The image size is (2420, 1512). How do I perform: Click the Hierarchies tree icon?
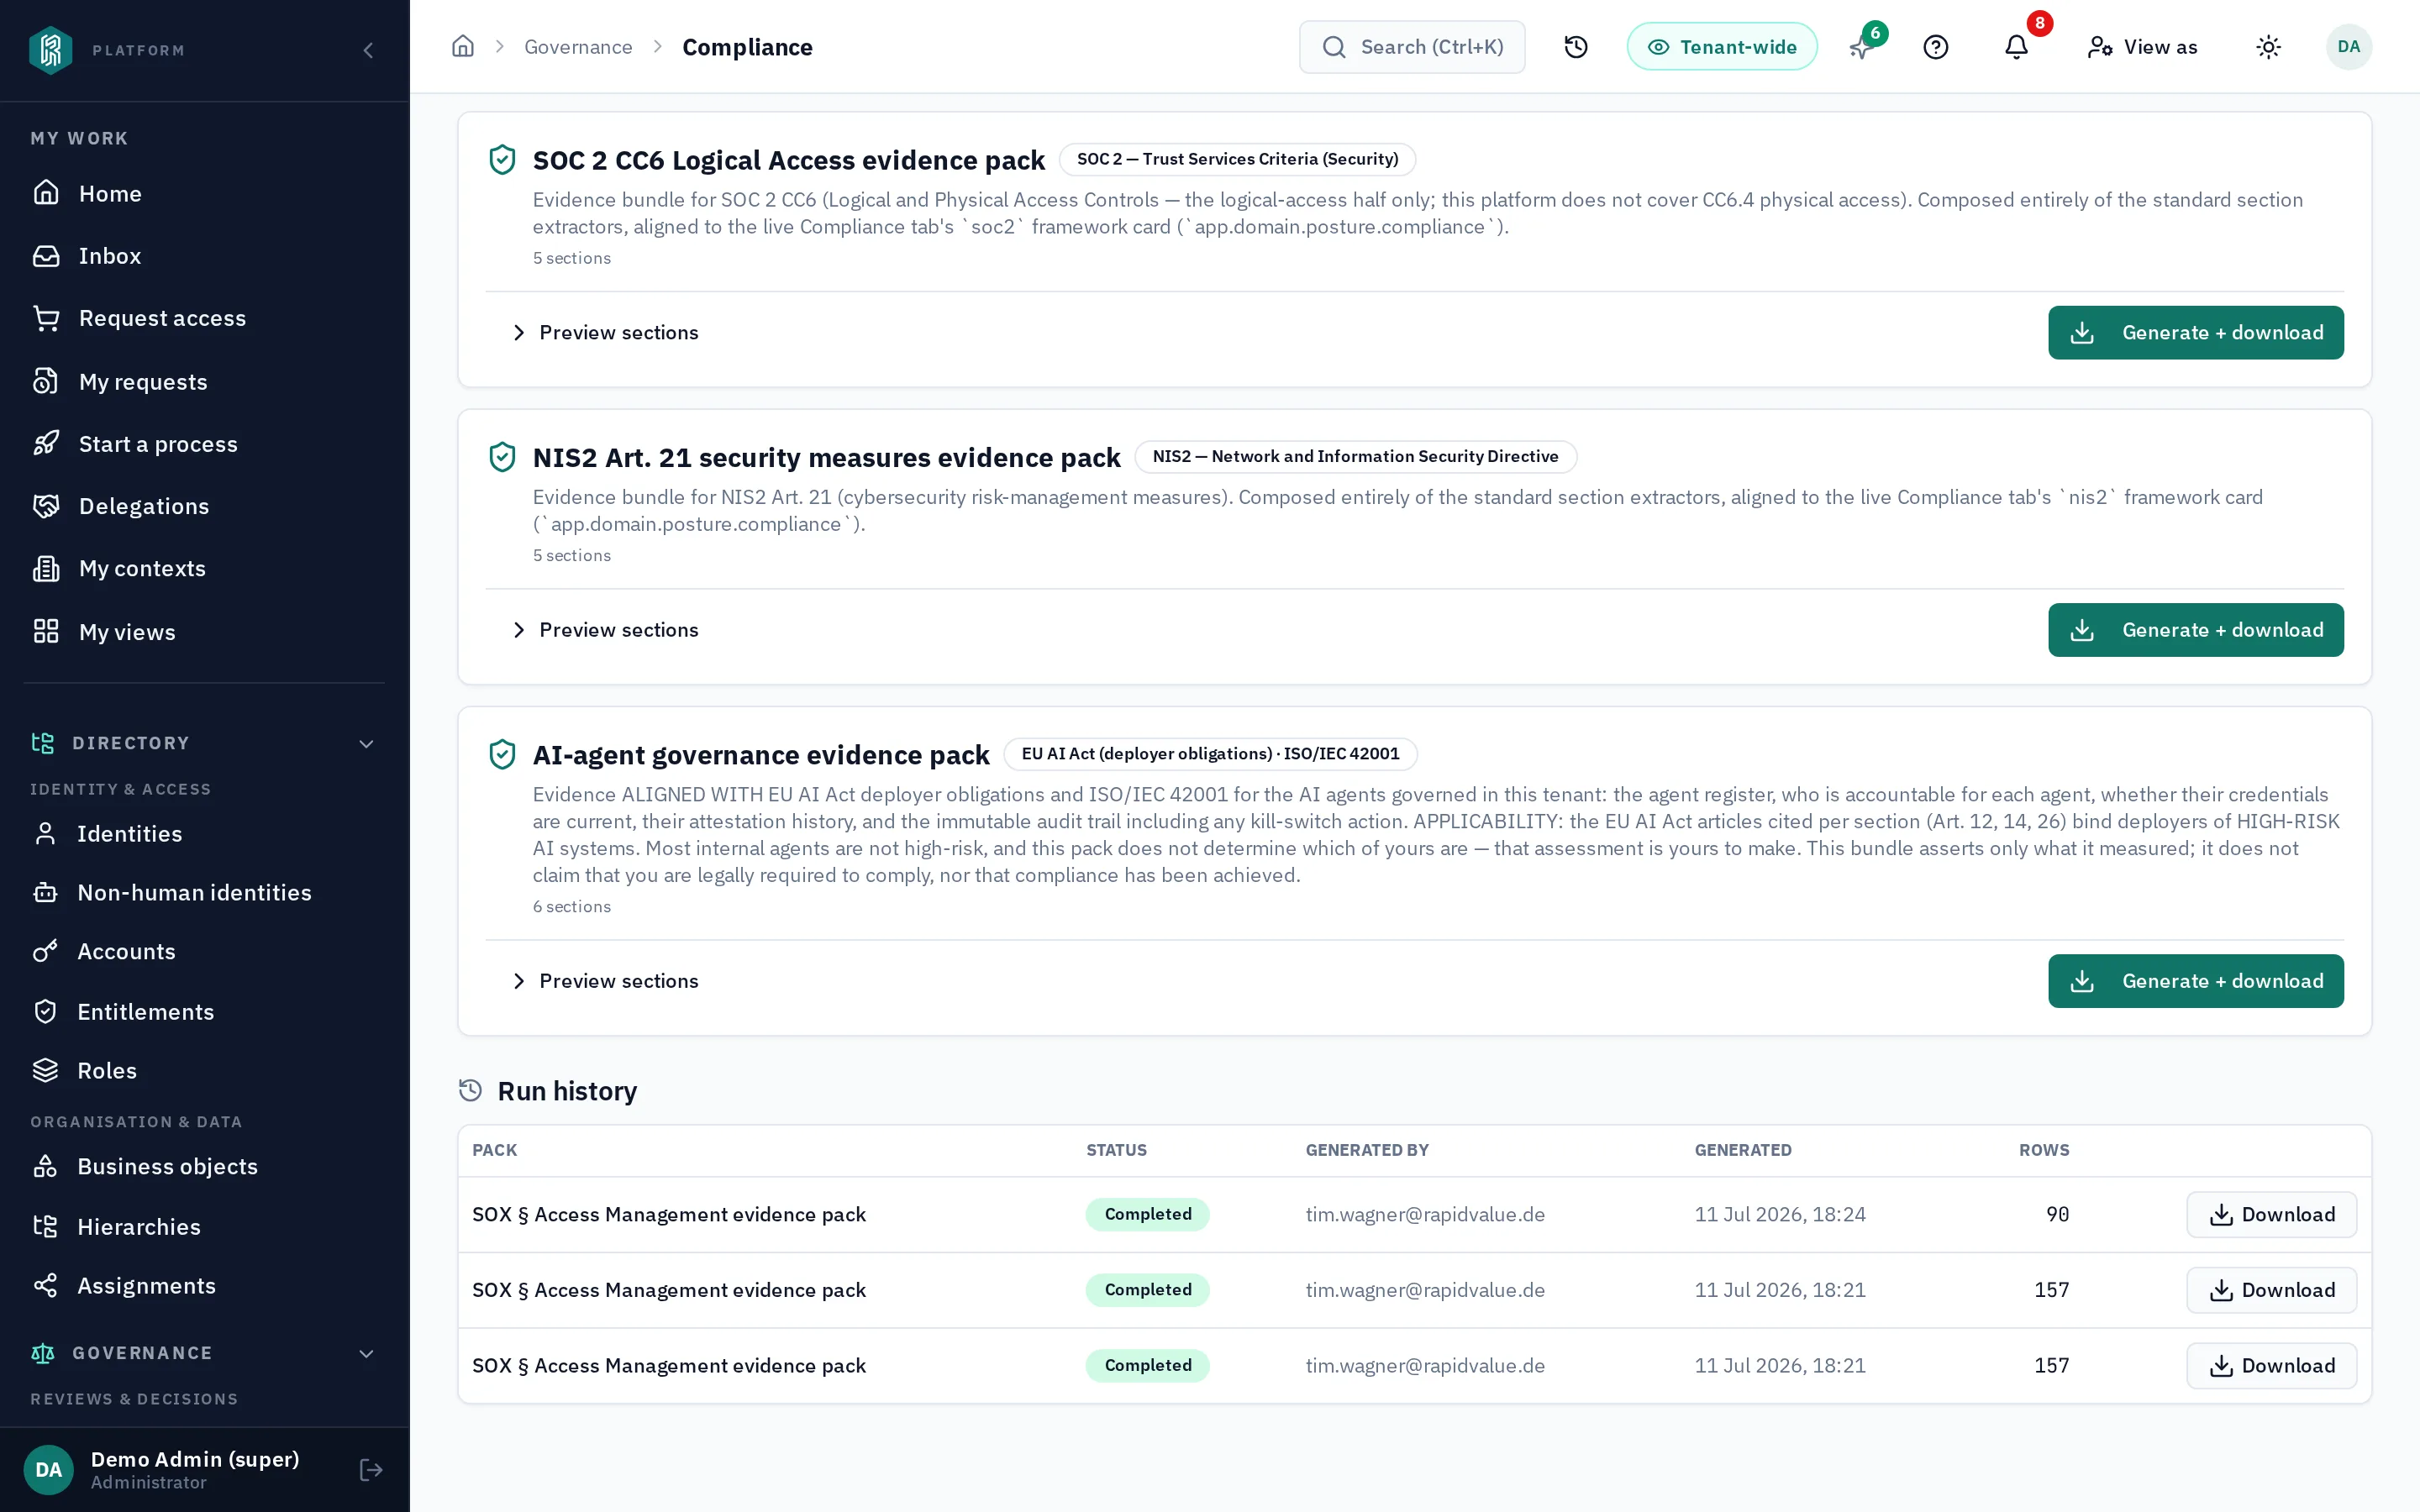[x=45, y=1226]
